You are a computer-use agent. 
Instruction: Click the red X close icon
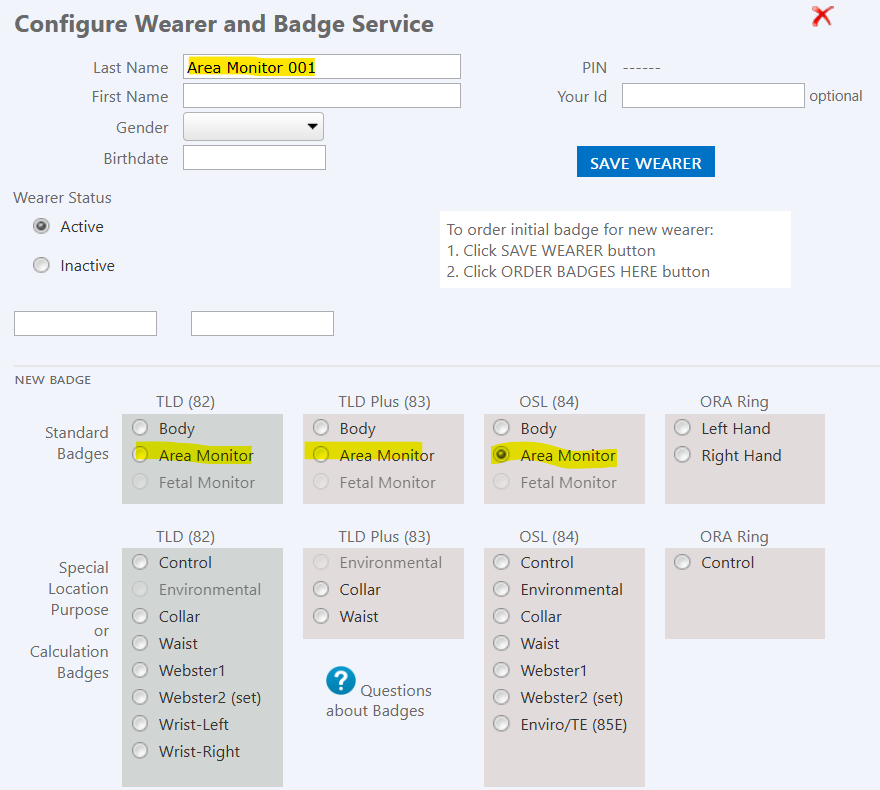pos(822,16)
